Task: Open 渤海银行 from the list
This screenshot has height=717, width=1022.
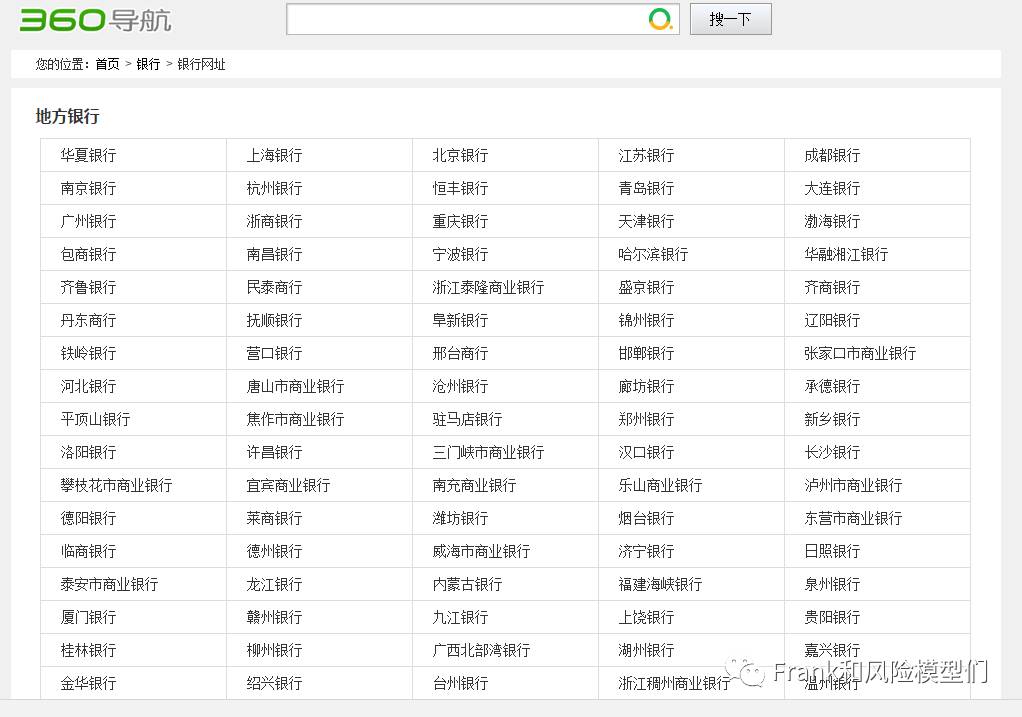Action: pyautogui.click(x=832, y=221)
